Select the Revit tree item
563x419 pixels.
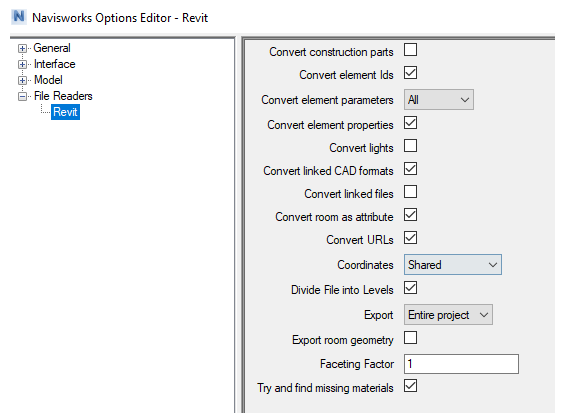click(65, 112)
